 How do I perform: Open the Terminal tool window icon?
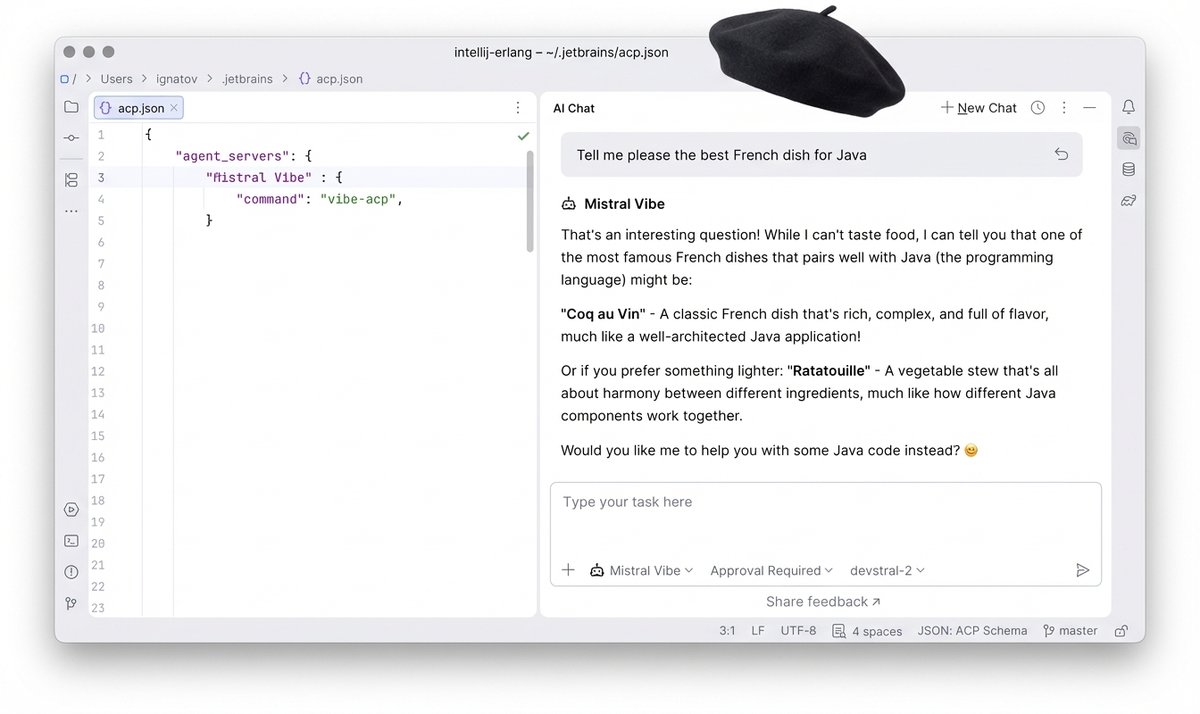[x=71, y=541]
